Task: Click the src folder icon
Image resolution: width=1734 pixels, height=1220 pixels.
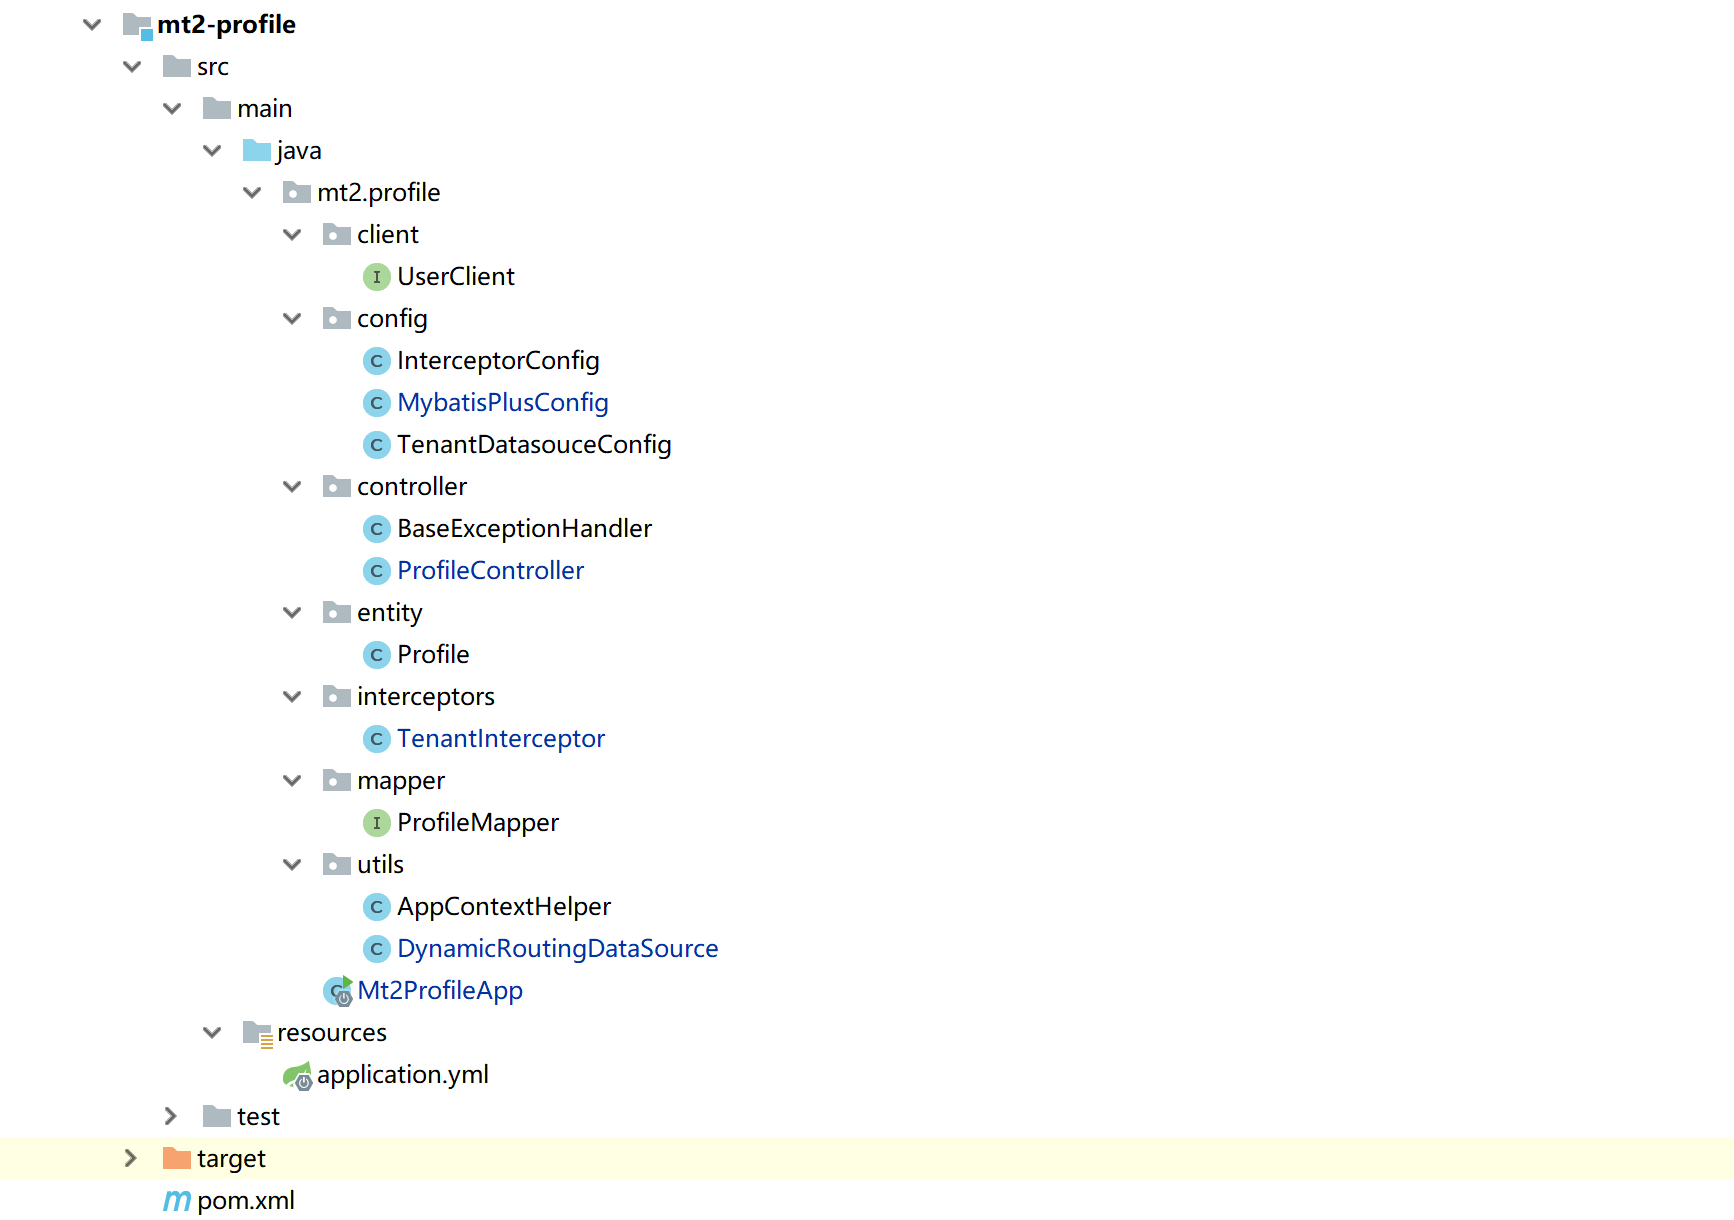Action: pyautogui.click(x=177, y=66)
